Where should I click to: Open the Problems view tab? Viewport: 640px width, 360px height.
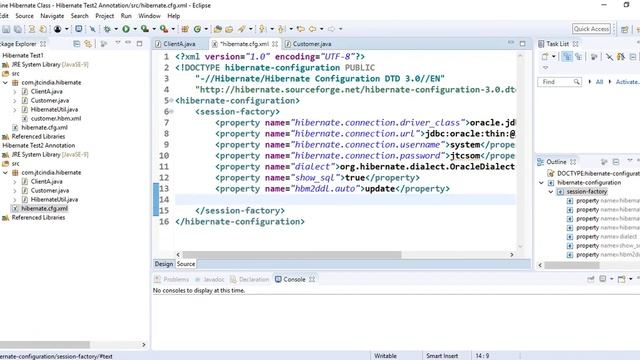coord(172,280)
